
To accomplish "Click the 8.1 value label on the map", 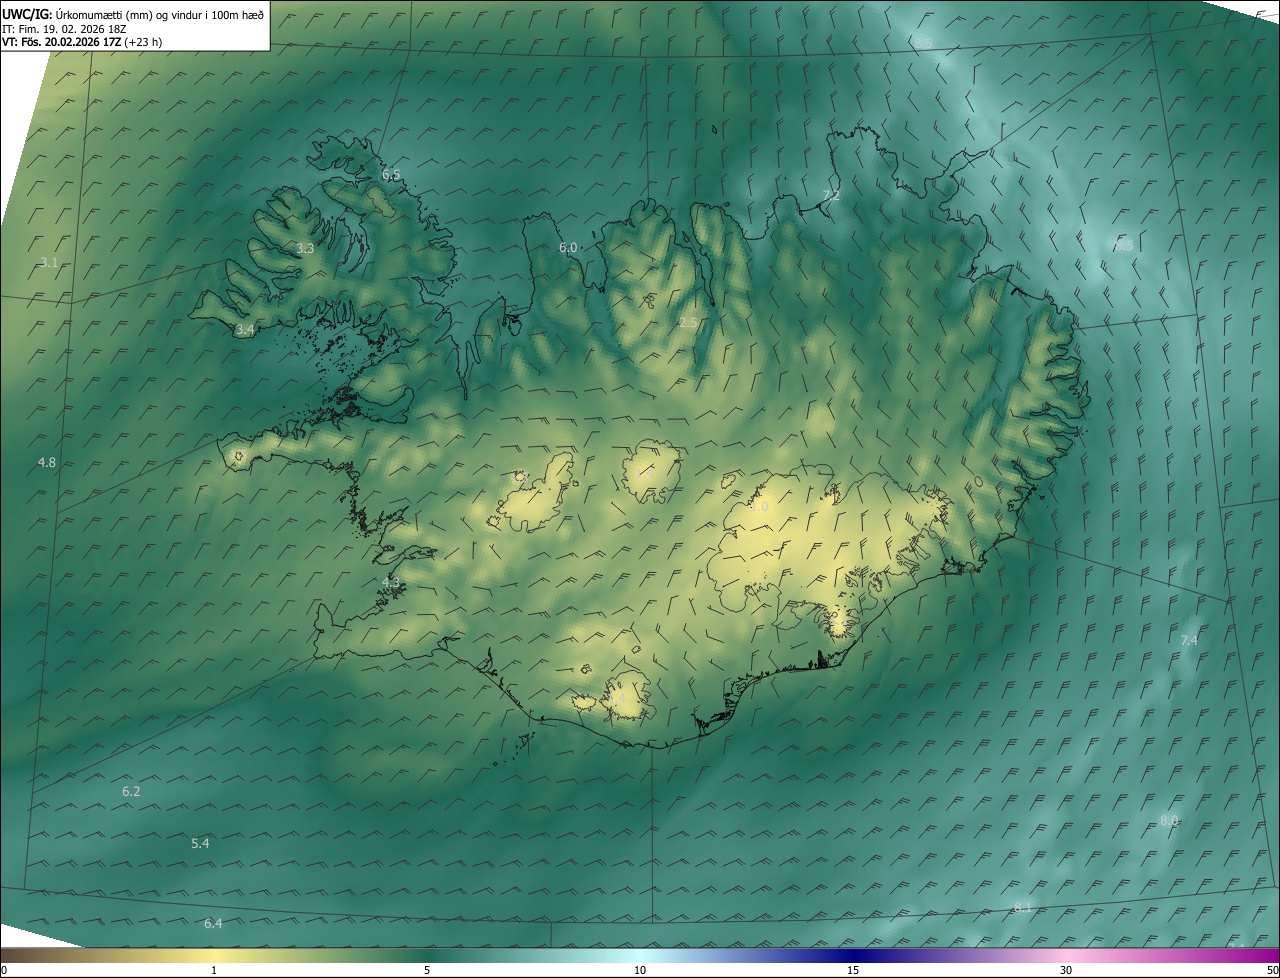I will point(1022,907).
